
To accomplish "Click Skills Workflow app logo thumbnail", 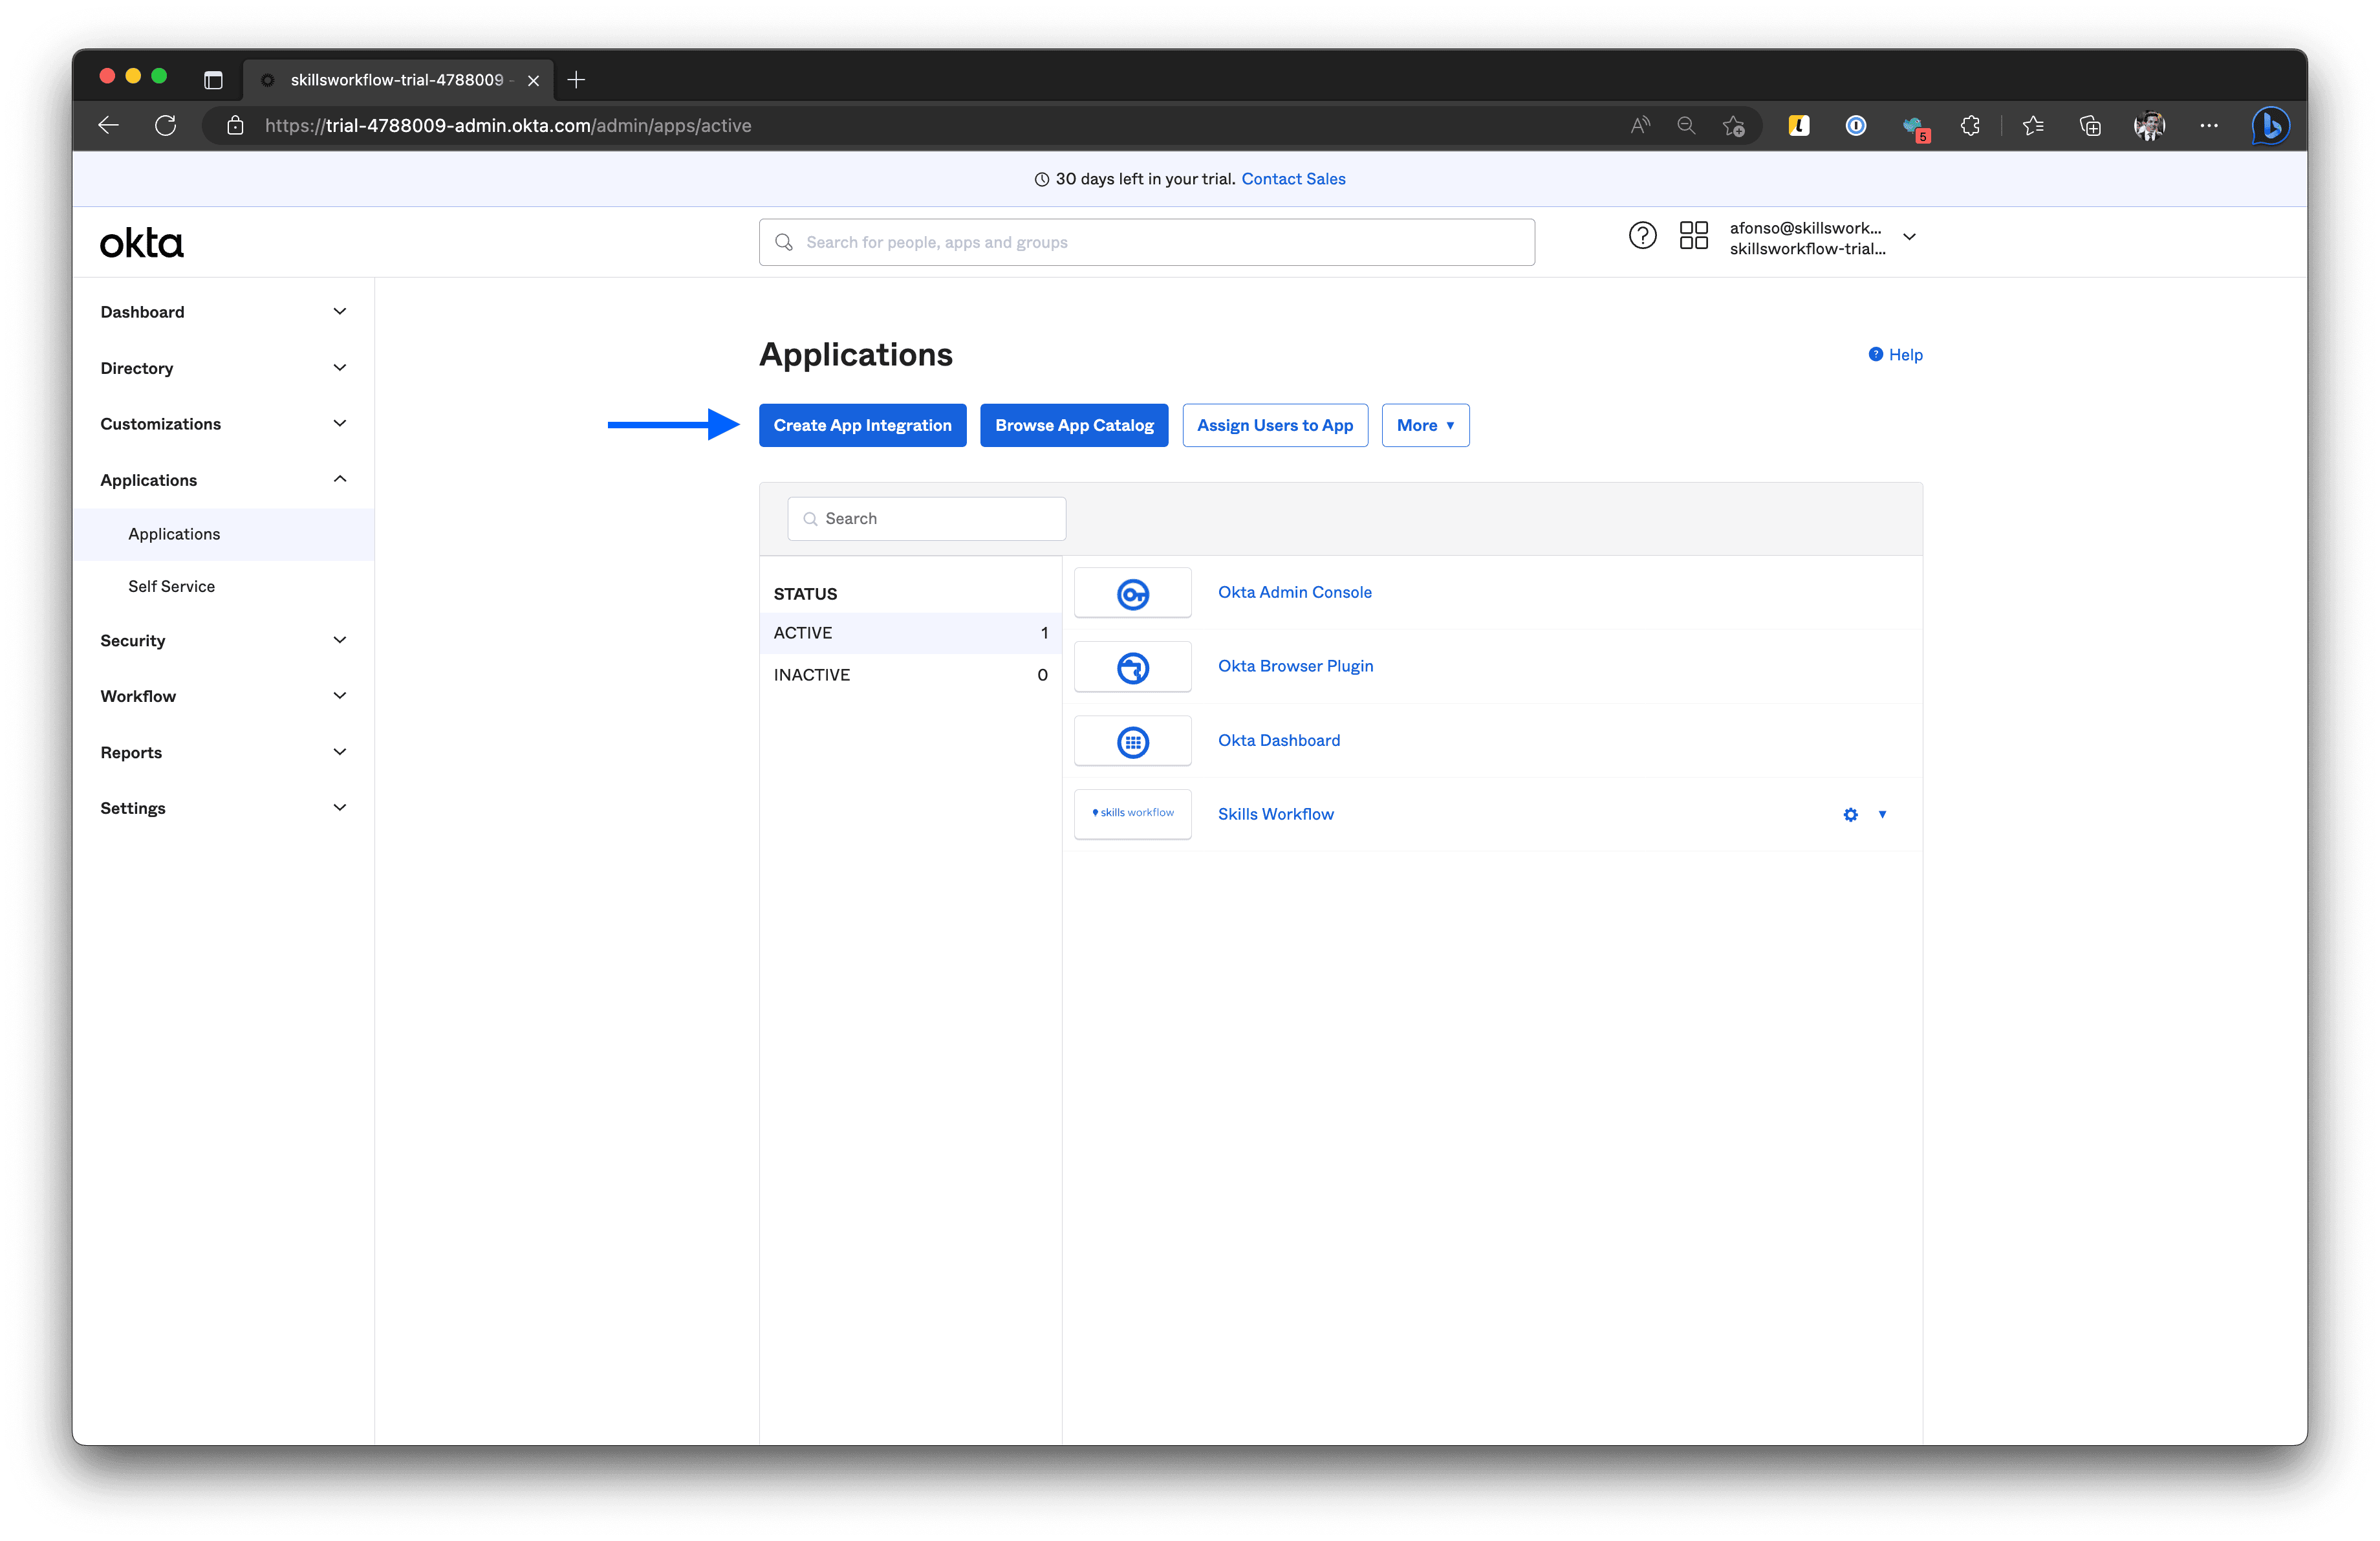I will 1132,814.
